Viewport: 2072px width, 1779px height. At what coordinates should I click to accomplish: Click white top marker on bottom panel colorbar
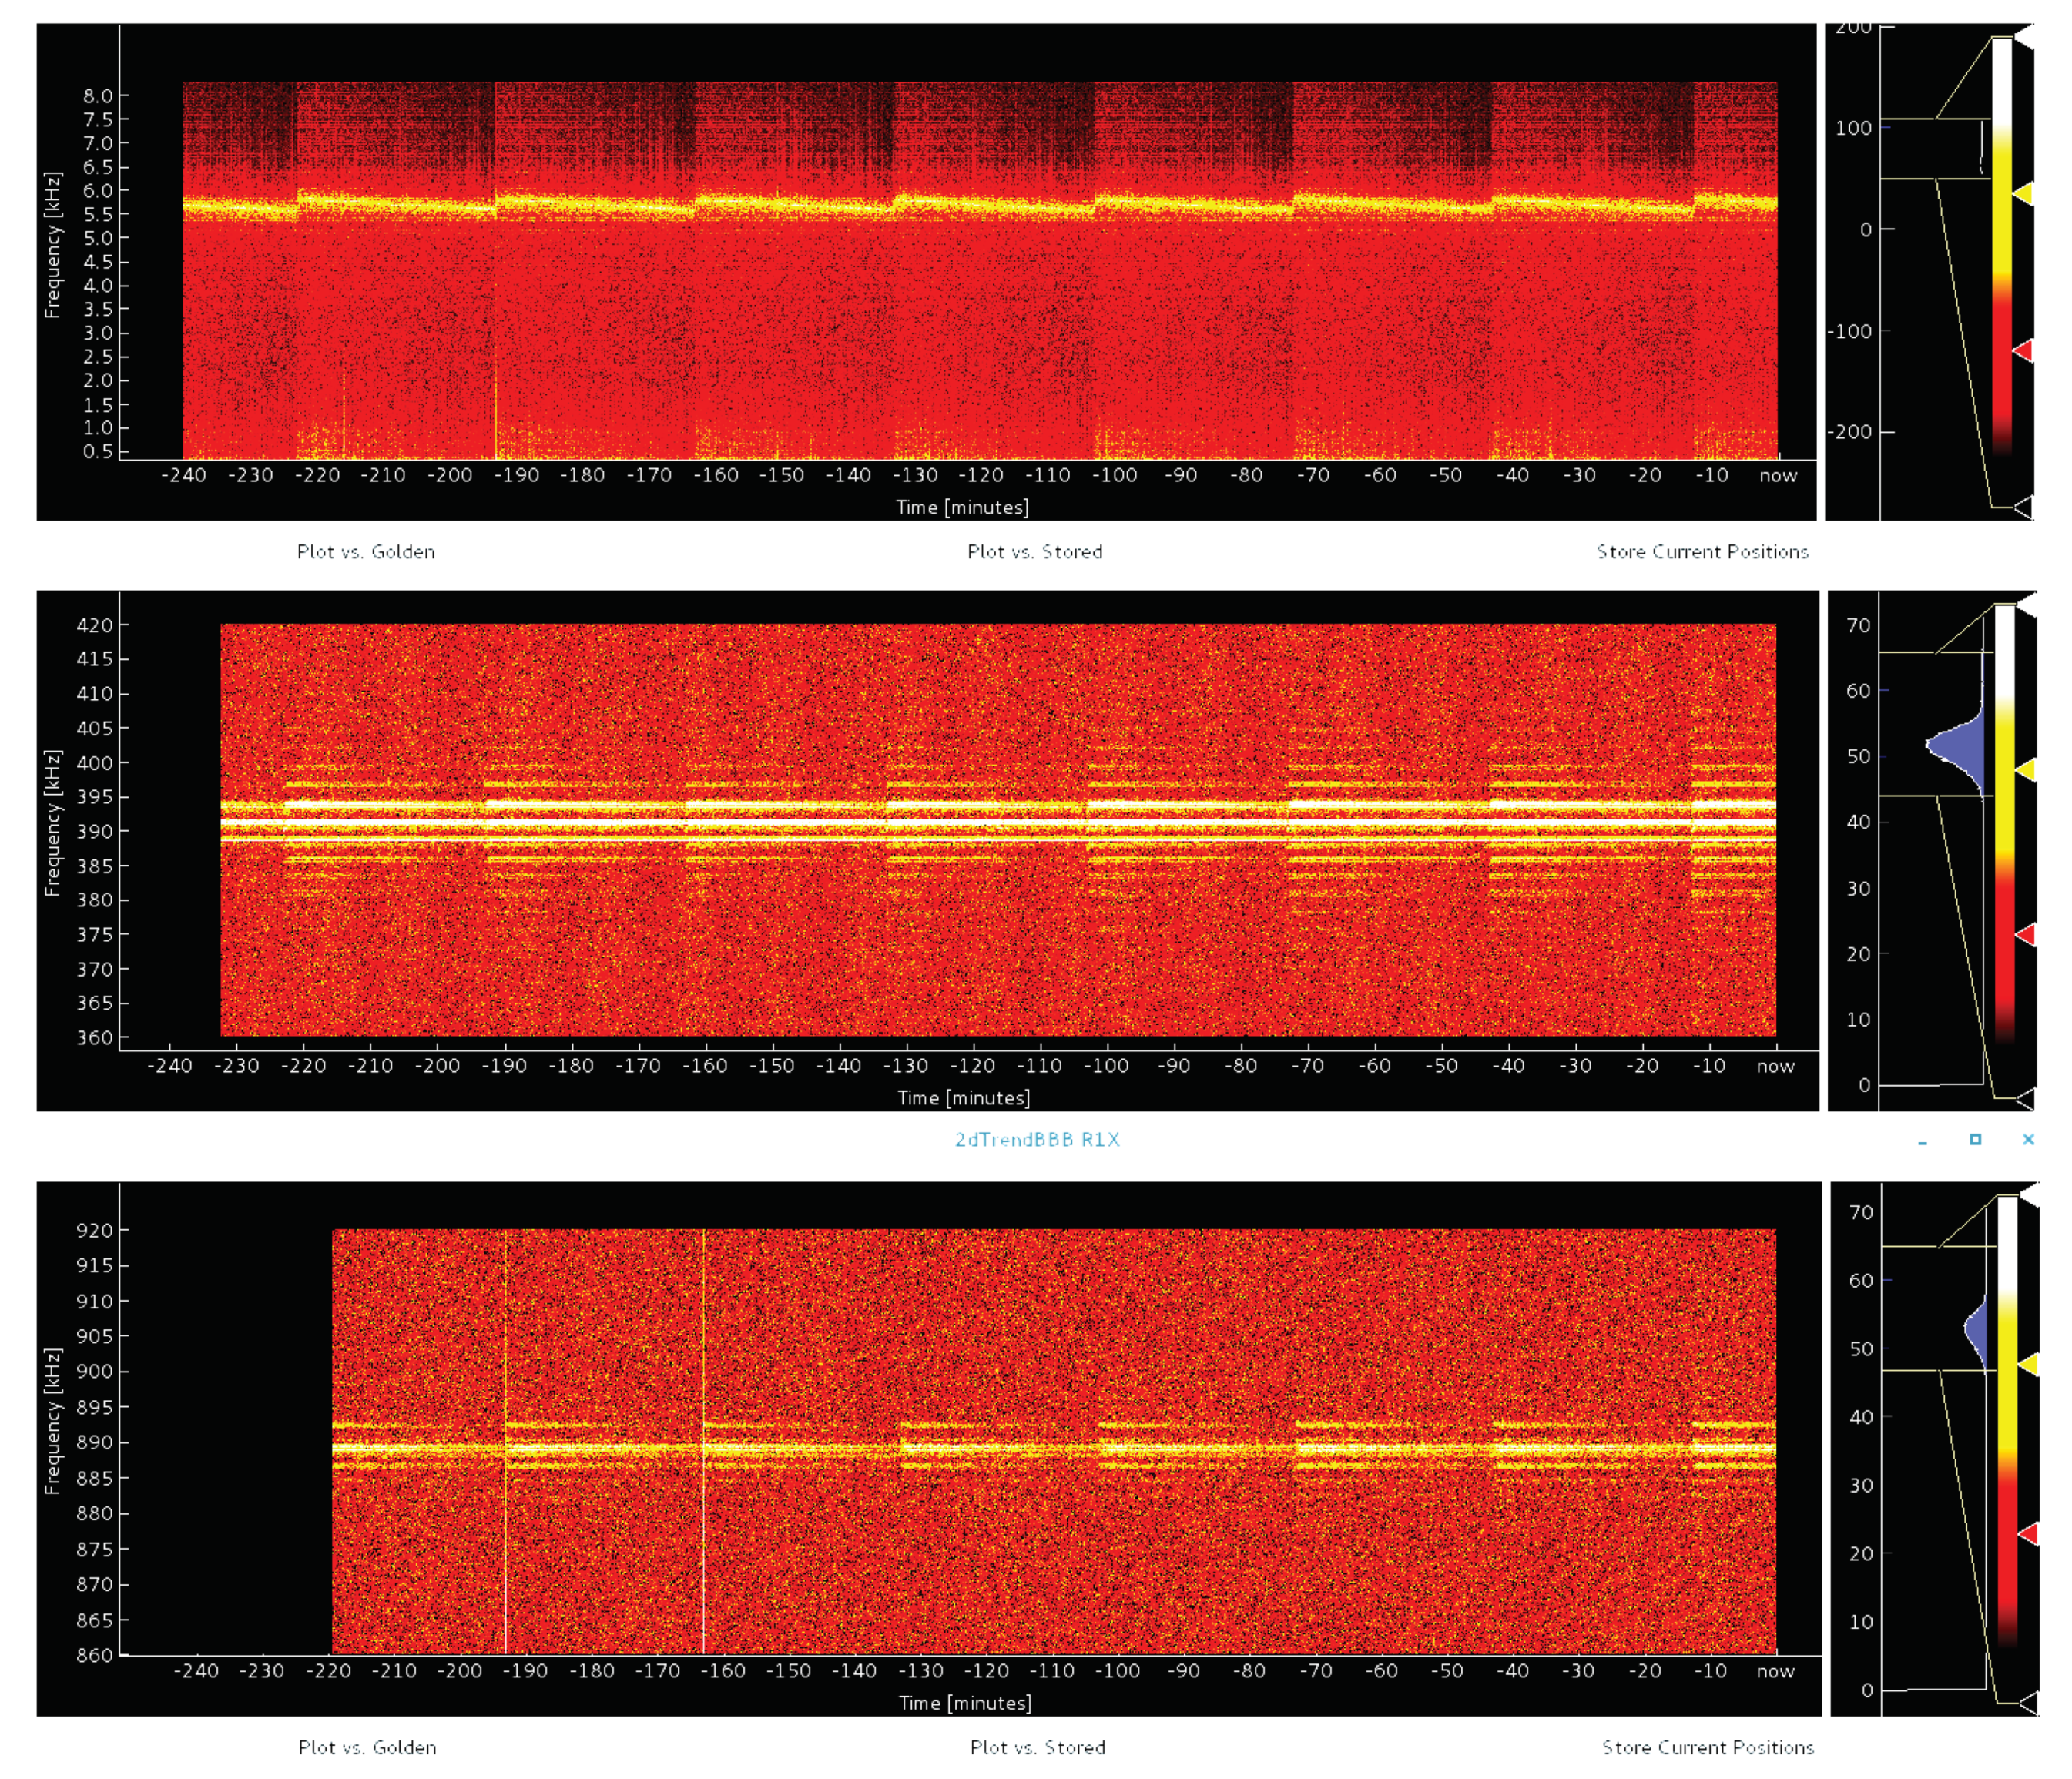click(x=2029, y=1194)
